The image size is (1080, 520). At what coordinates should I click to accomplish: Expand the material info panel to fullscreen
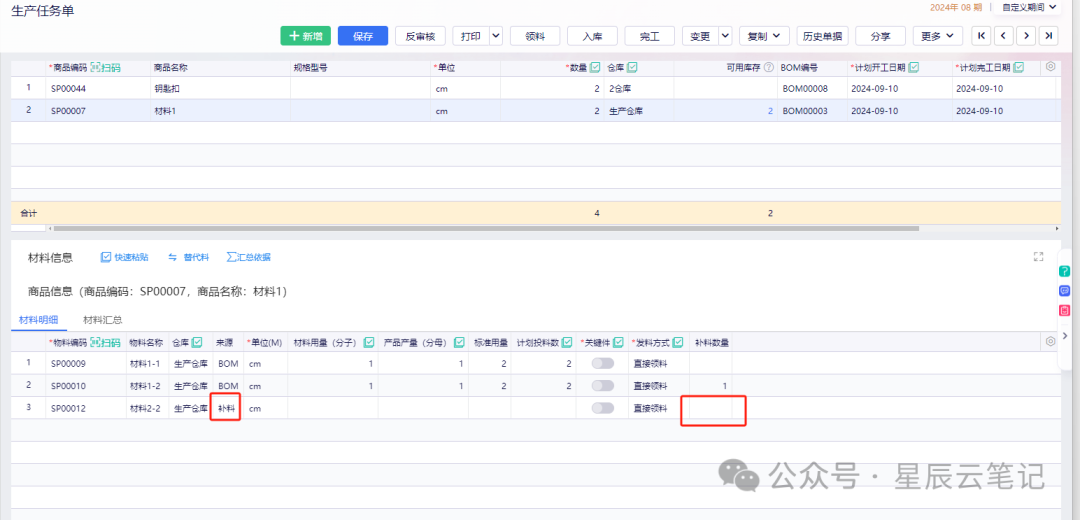1039,257
